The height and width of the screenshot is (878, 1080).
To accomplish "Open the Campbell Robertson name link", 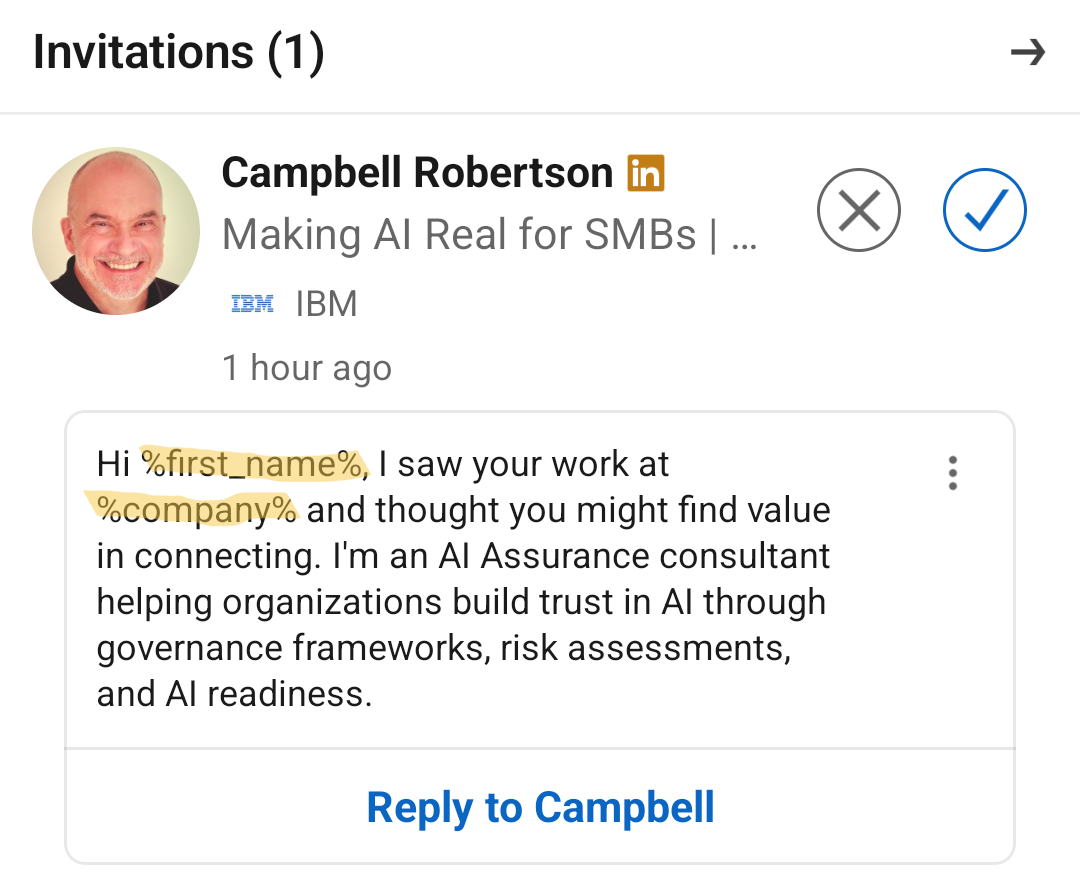I will point(417,174).
